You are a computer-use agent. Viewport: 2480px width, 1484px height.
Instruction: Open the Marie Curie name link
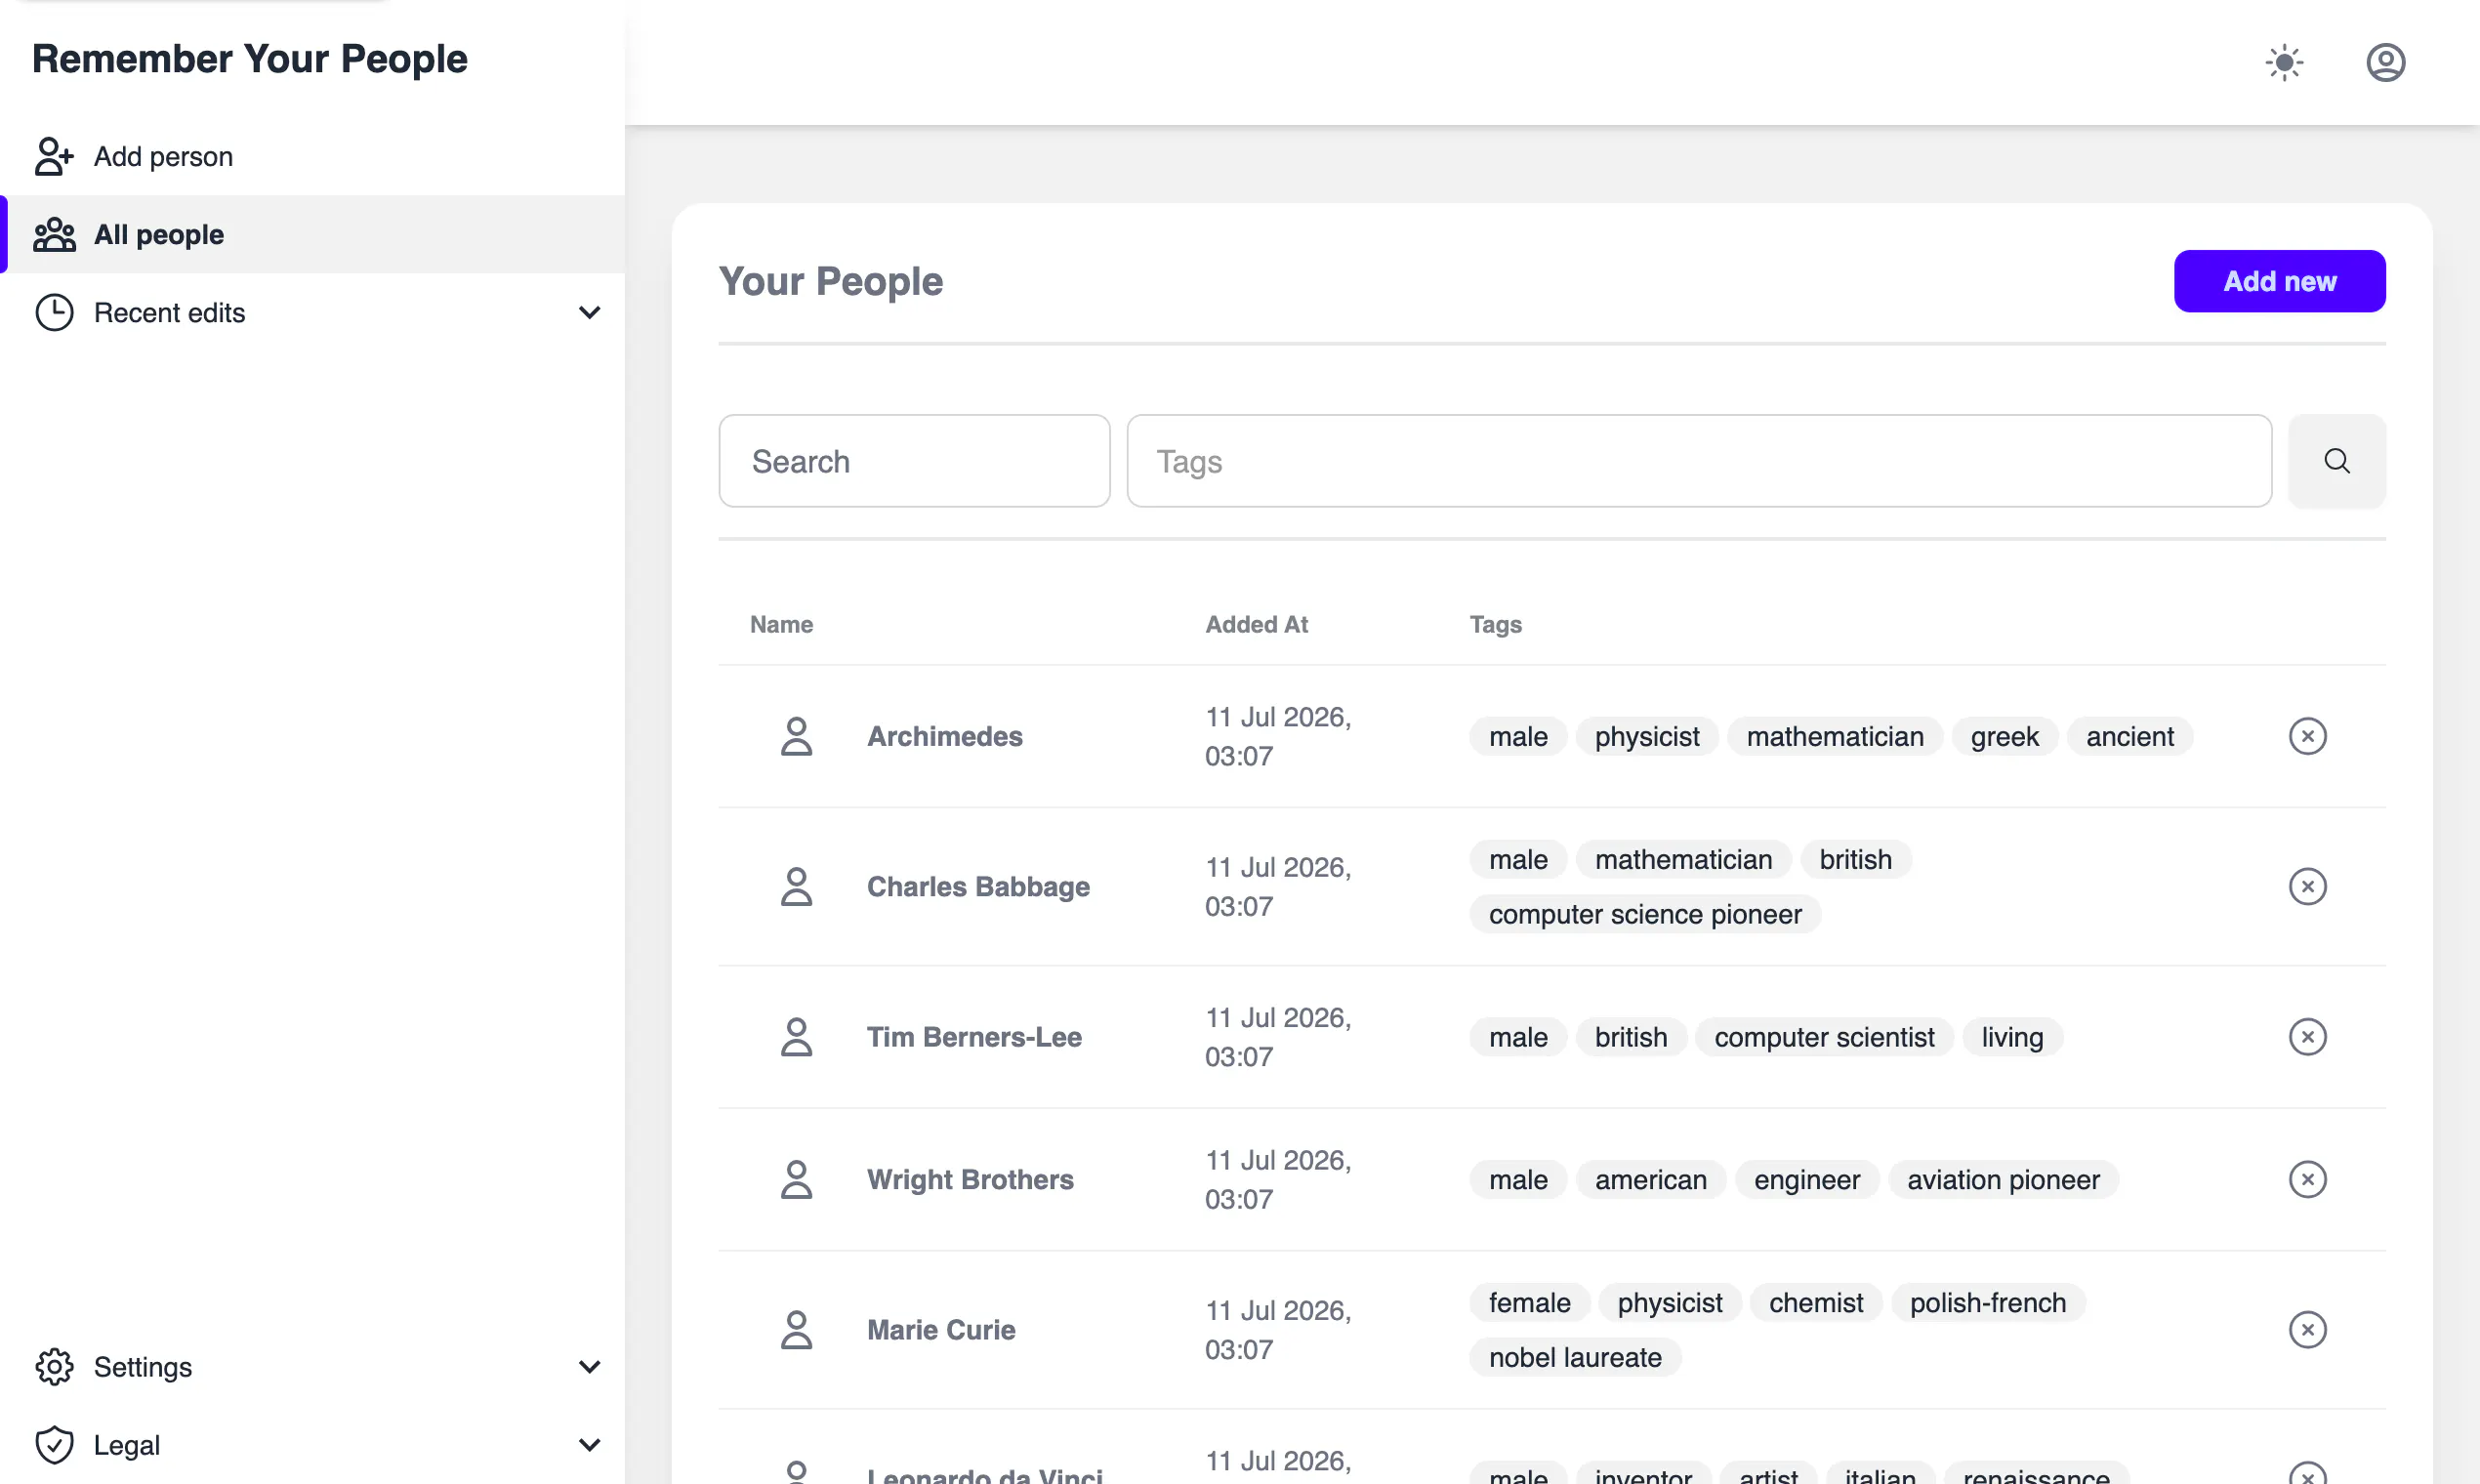click(940, 1330)
